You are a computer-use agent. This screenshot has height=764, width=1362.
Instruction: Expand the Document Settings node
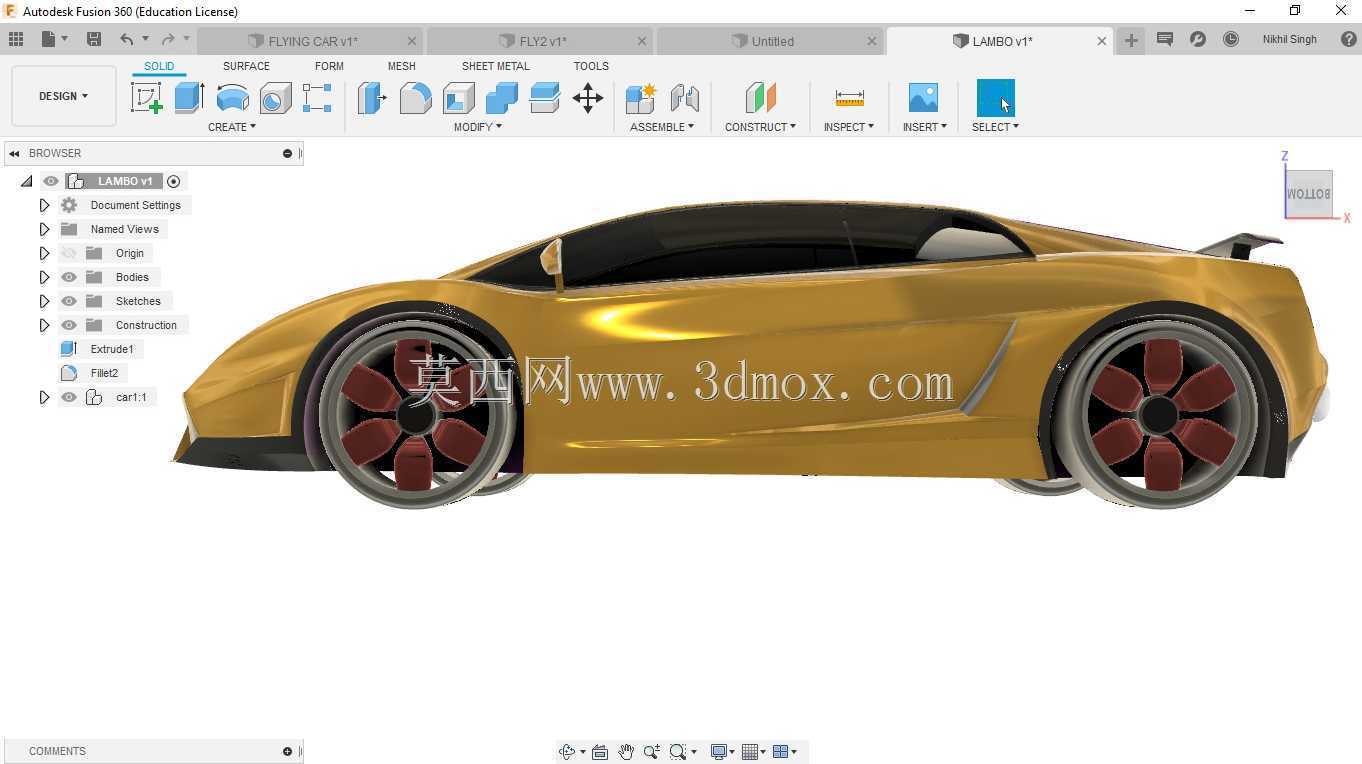[44, 205]
